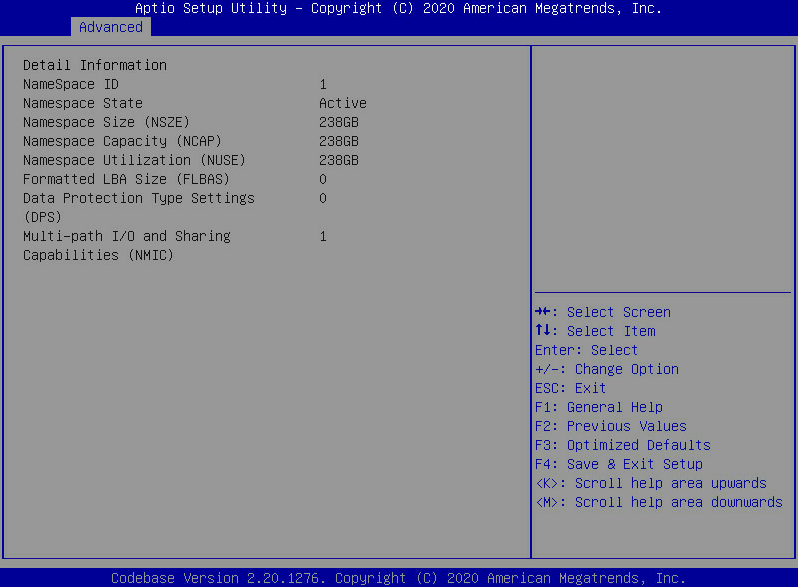Click the 1 value for Multi-path I/O

[x=323, y=236]
